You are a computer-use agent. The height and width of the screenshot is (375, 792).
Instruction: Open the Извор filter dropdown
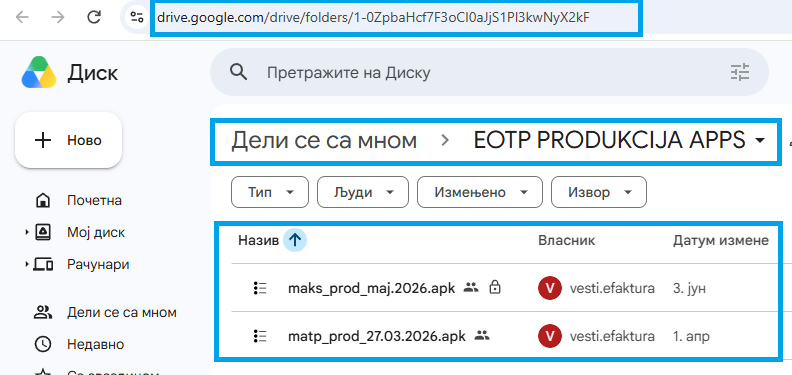[599, 192]
